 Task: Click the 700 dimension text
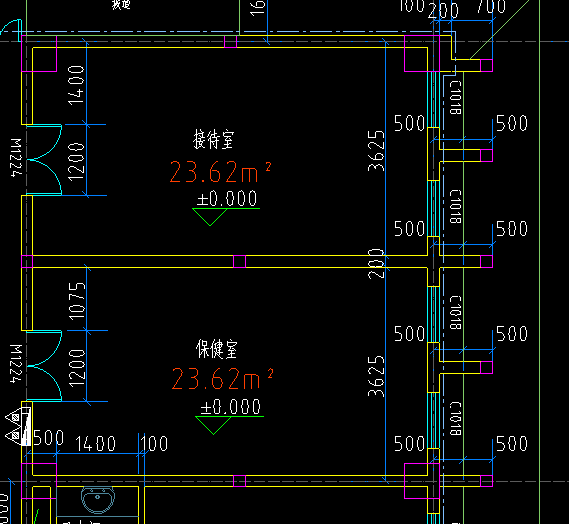click(x=491, y=6)
